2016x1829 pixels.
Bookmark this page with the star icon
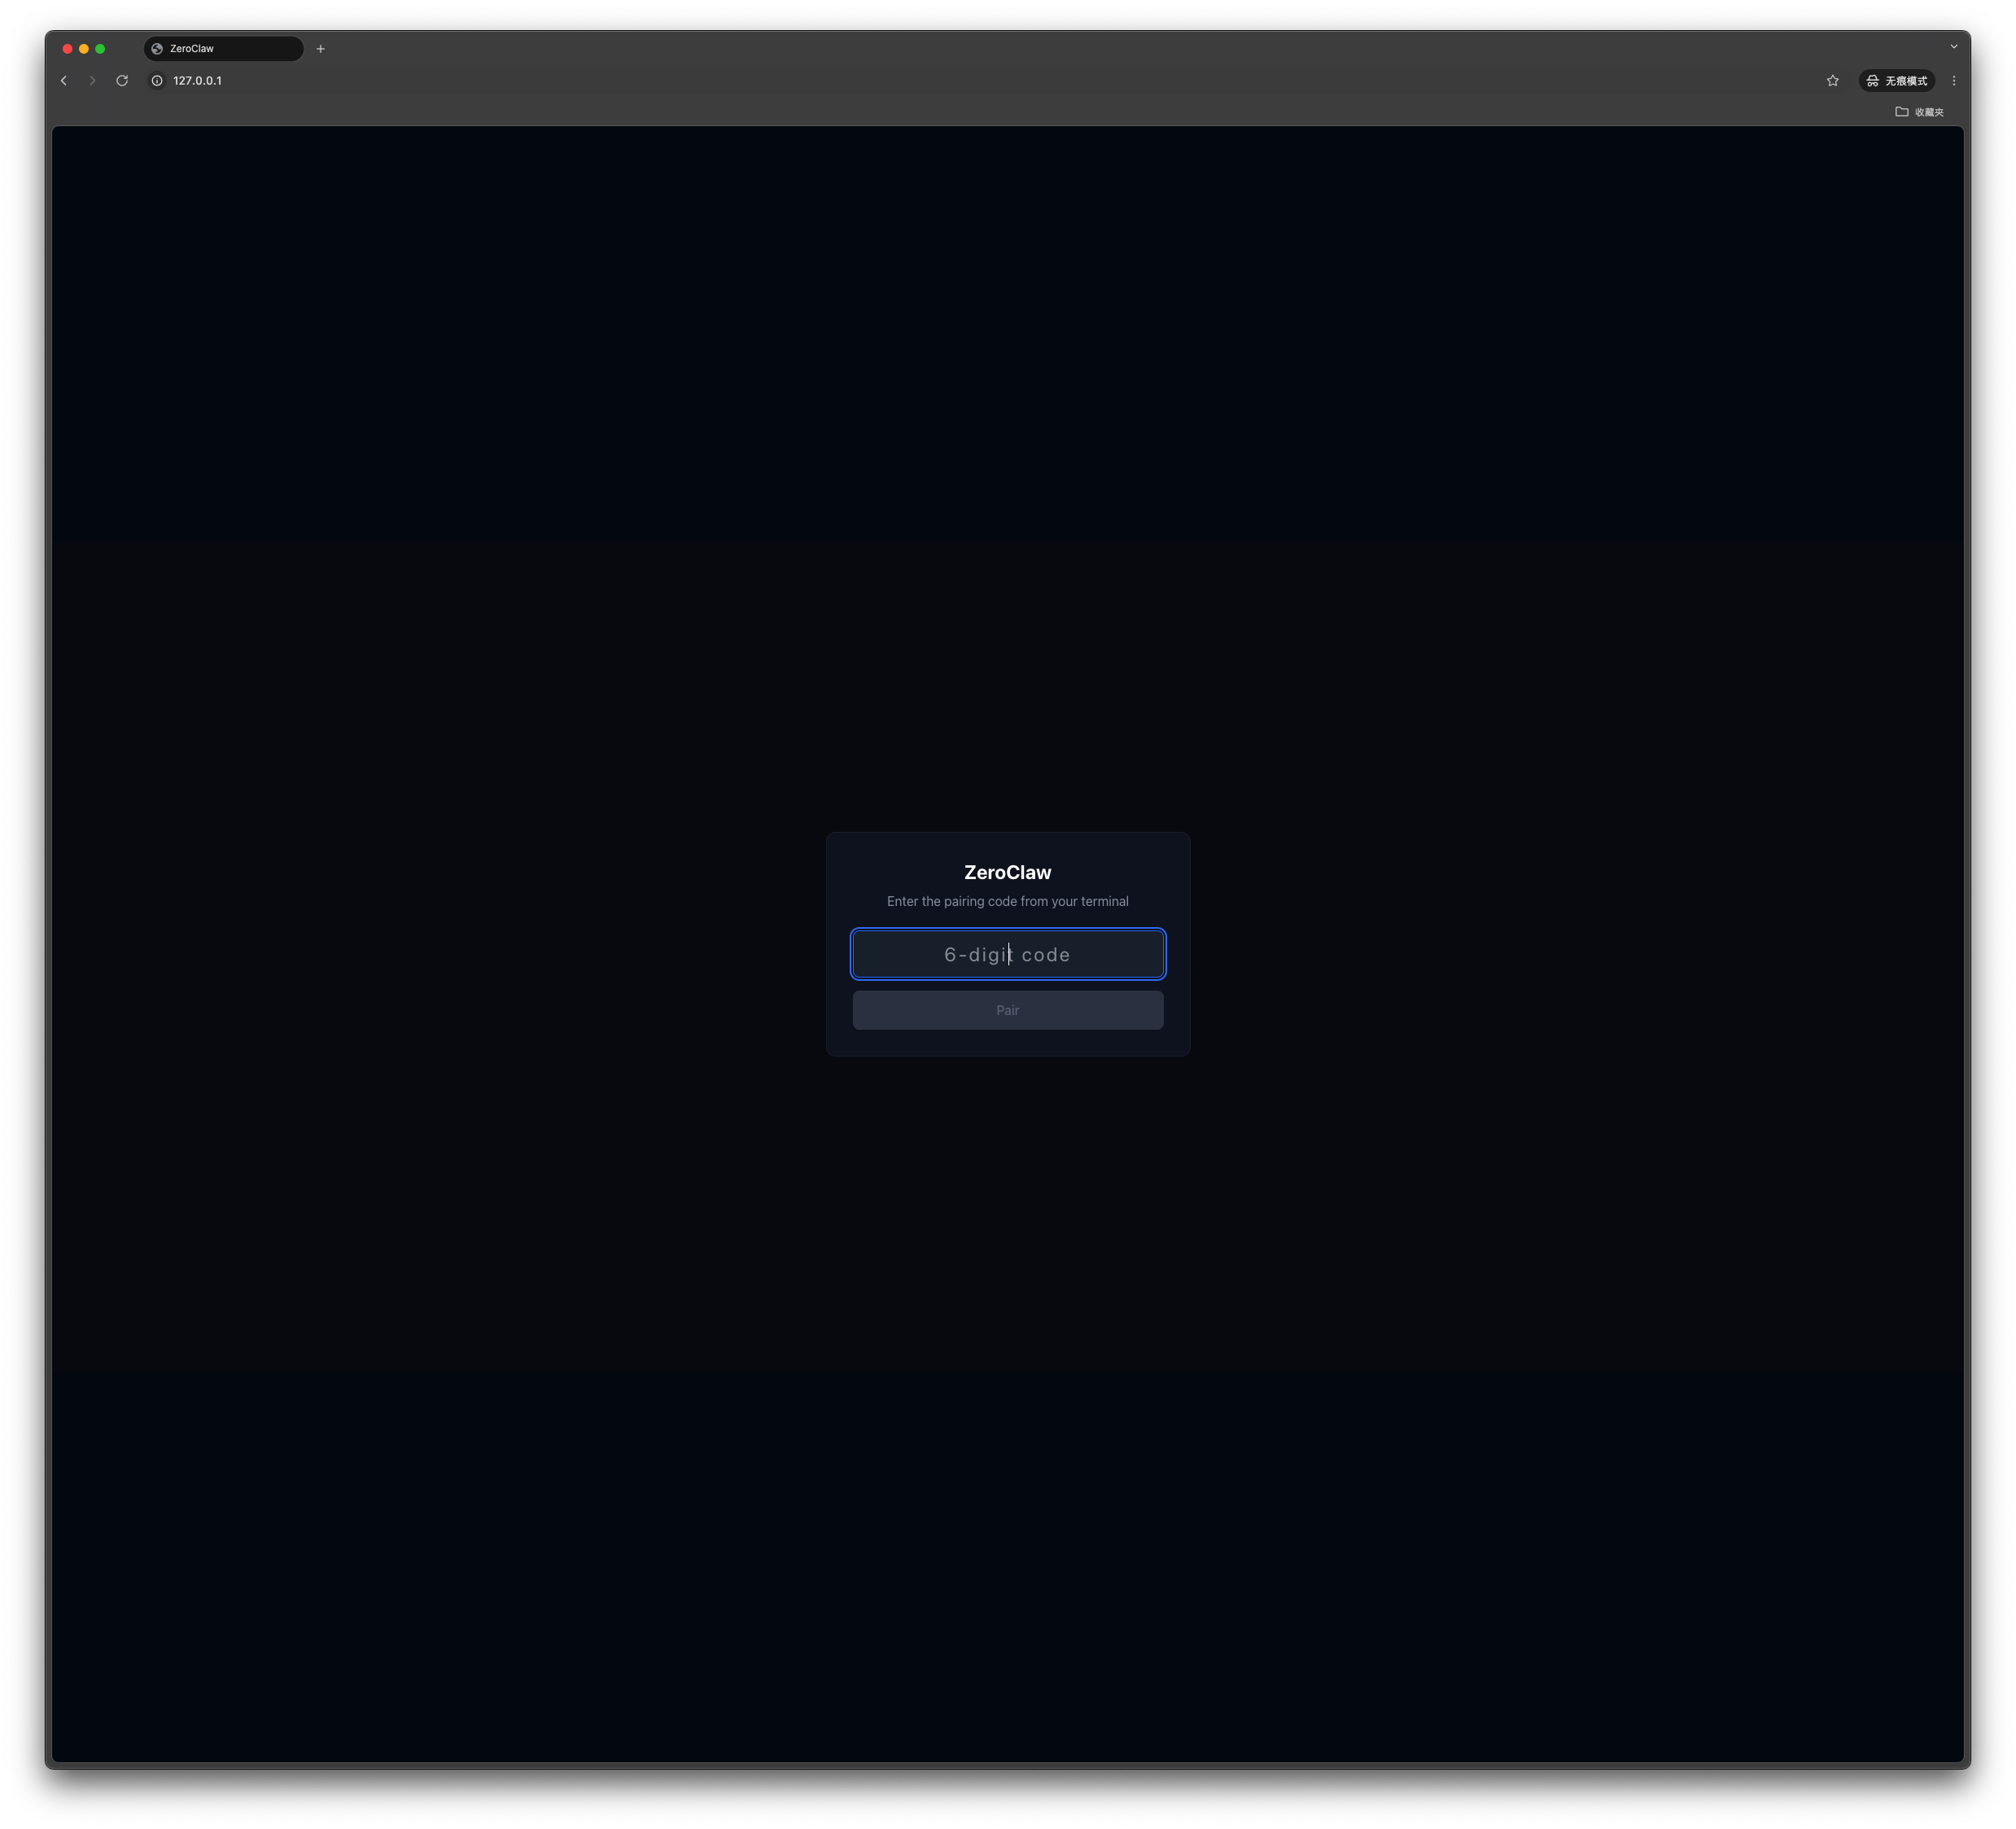1832,81
